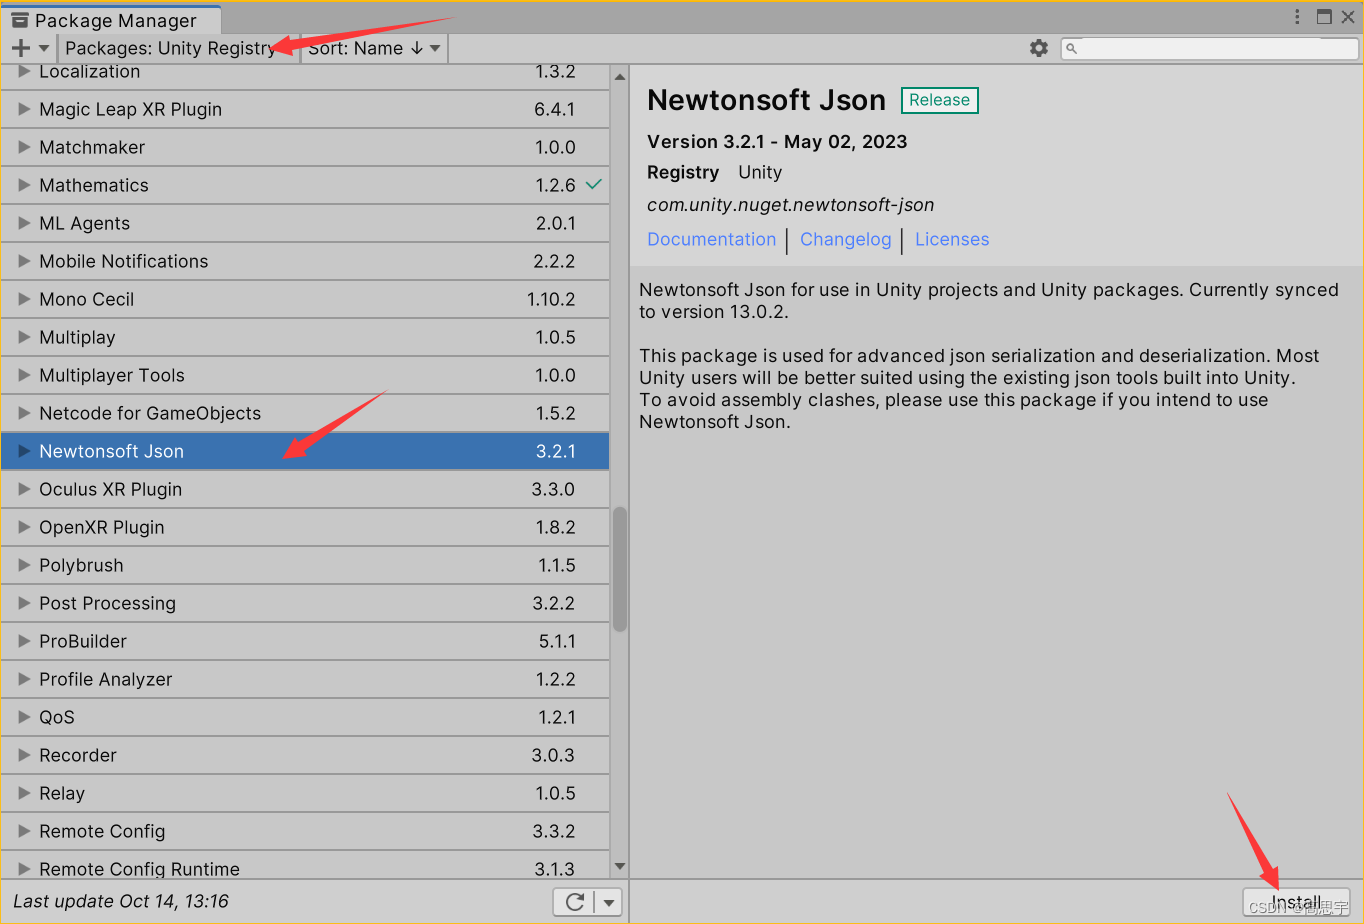The width and height of the screenshot is (1364, 924).
Task: Click the Version 3.2.1 - May 02, 2023 text
Action: click(x=777, y=142)
